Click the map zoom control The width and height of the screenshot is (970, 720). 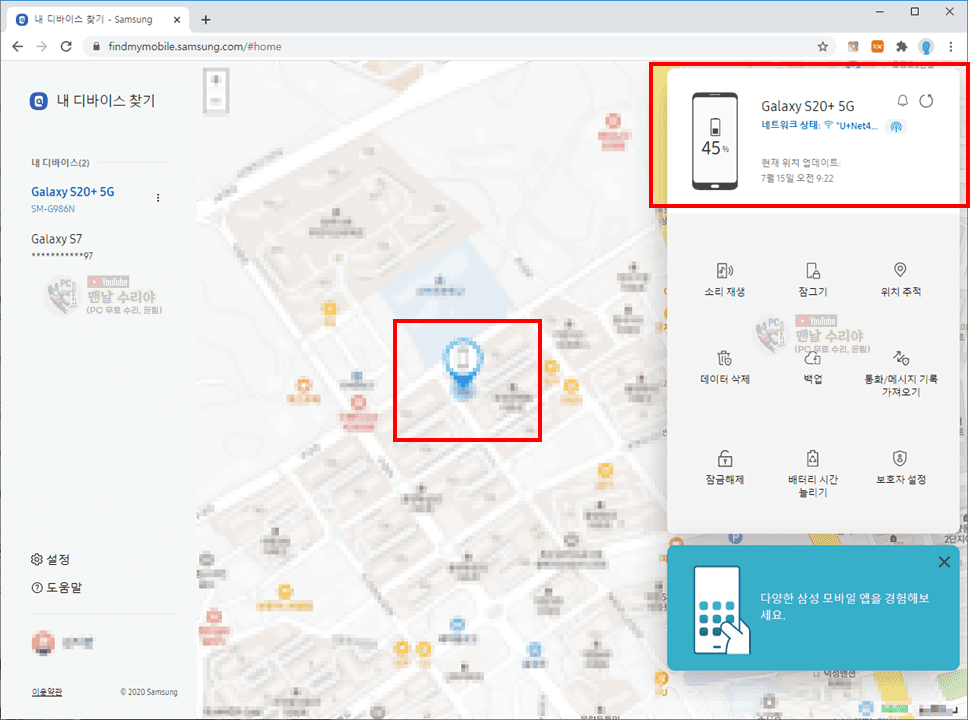[216, 91]
